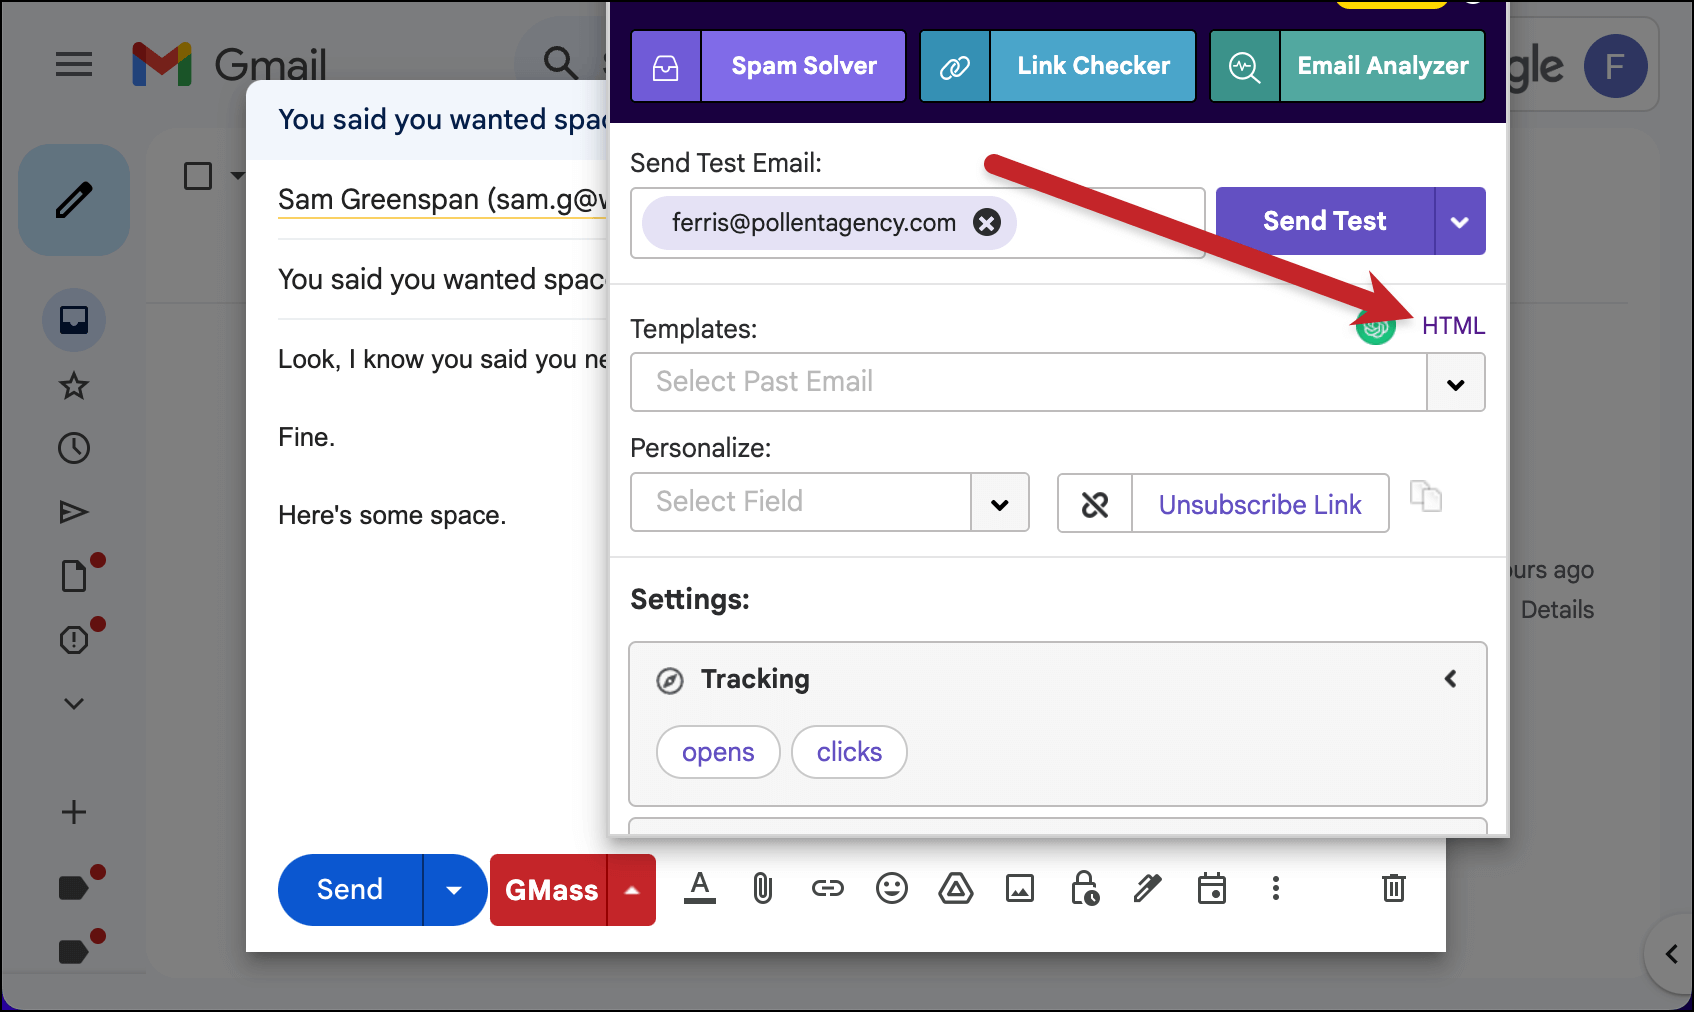Image resolution: width=1694 pixels, height=1012 pixels.
Task: Open the Select Field dropdown arrow
Action: click(1000, 502)
